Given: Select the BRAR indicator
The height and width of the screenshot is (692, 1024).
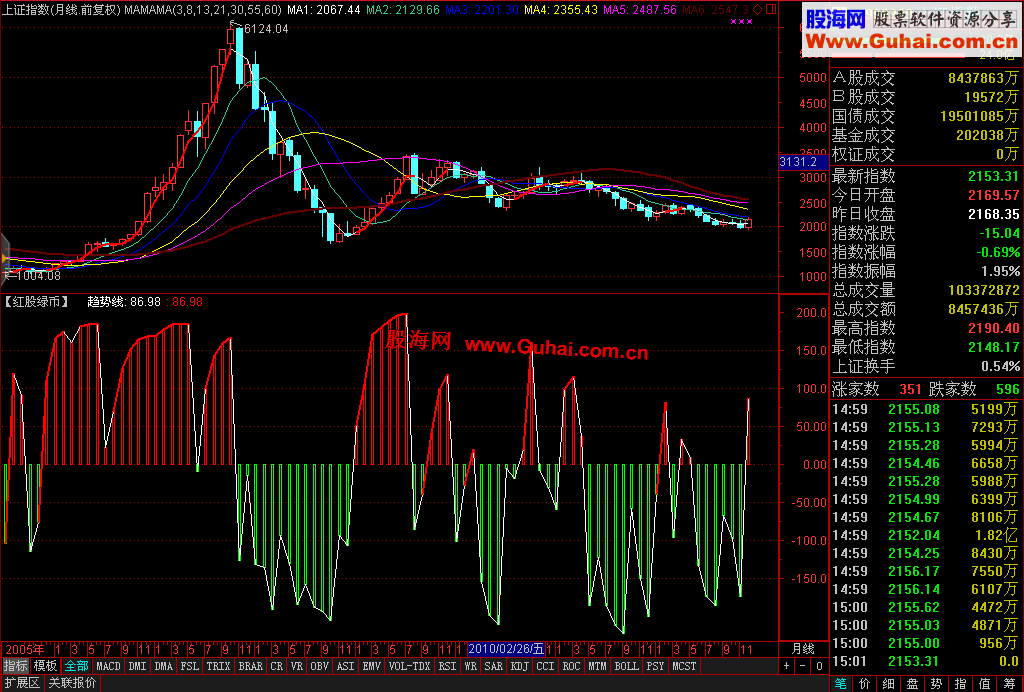Looking at the screenshot, I should coord(251,666).
